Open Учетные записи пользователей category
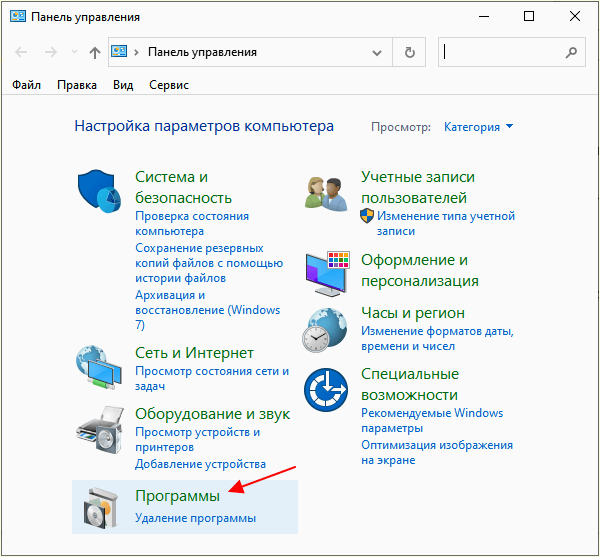Image resolution: width=600 pixels, height=557 pixels. pyautogui.click(x=418, y=187)
